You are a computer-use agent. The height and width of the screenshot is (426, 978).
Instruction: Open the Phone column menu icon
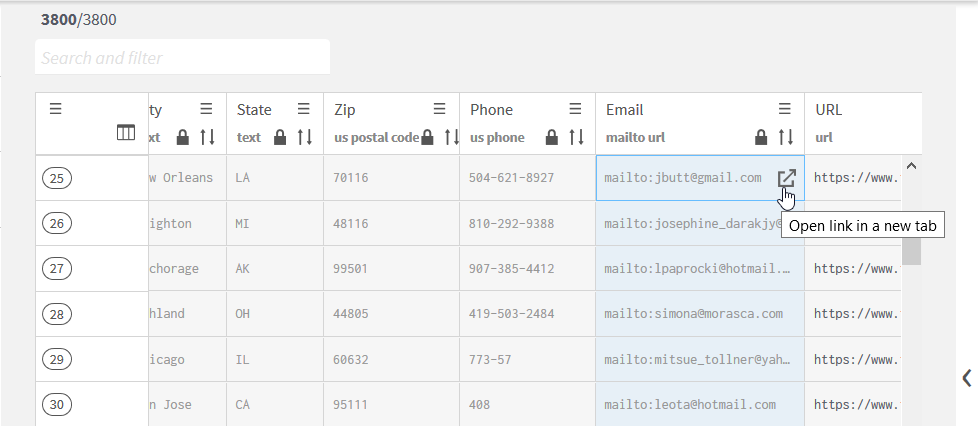(x=575, y=109)
